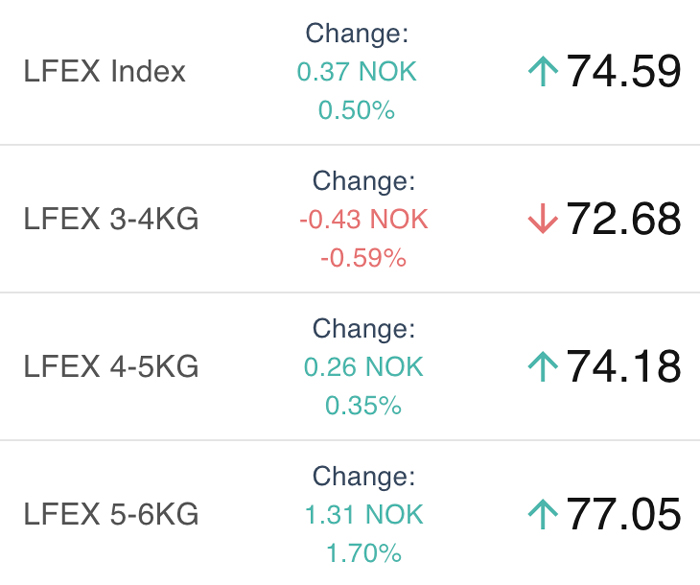Click the 74.59 index price

coord(624,71)
